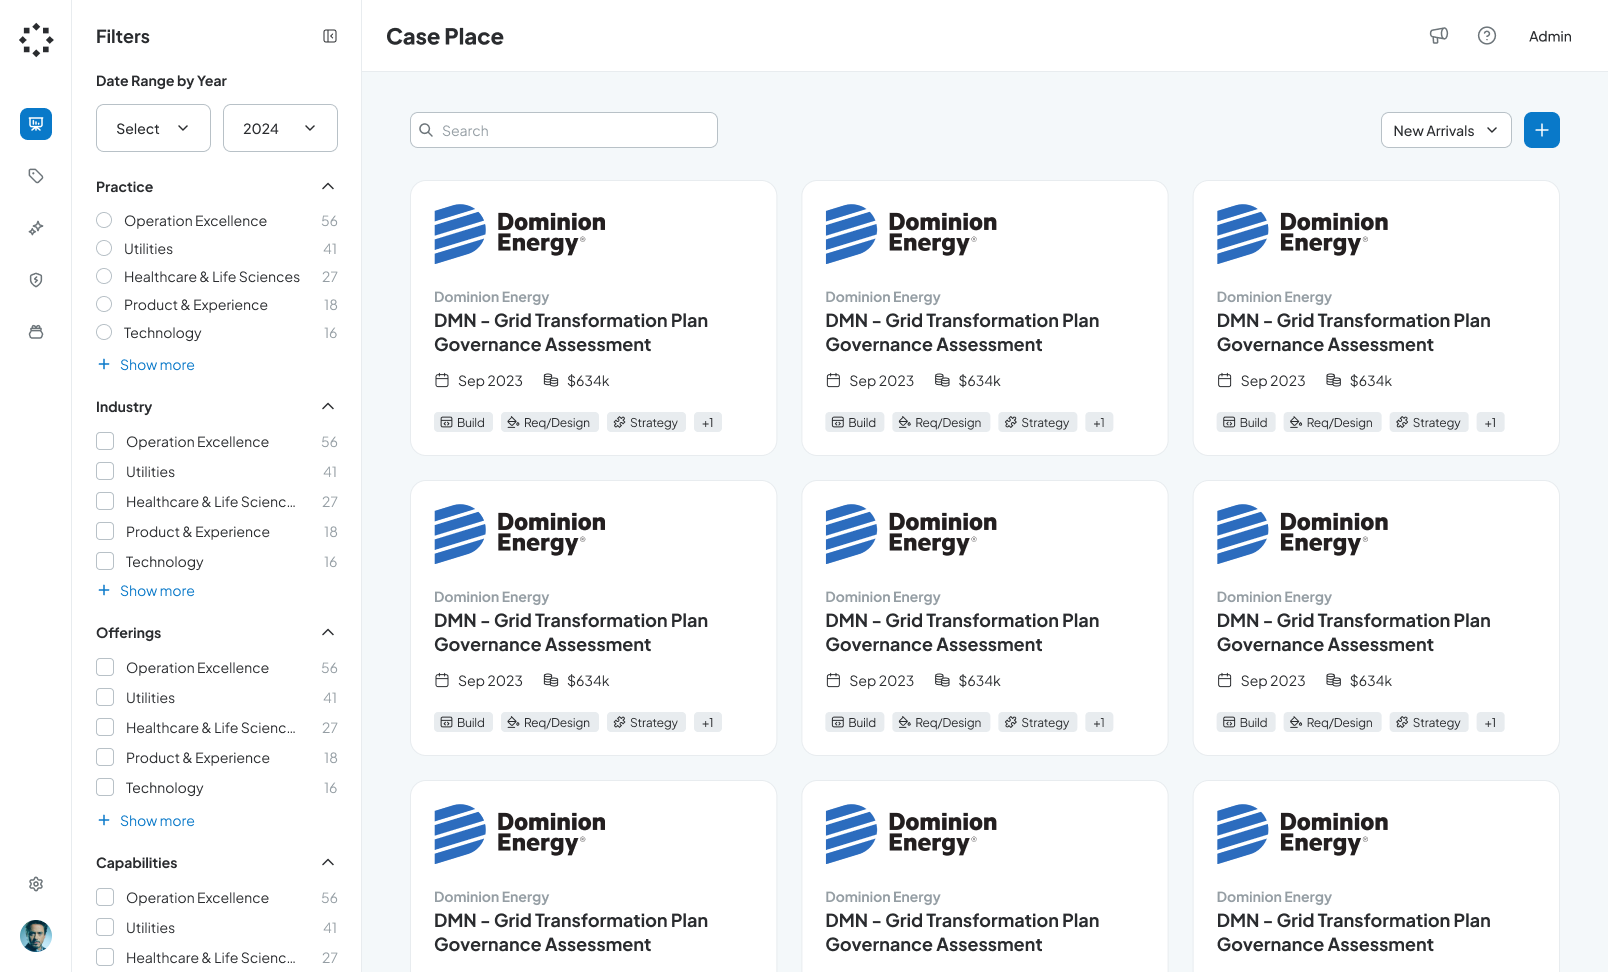Click the blue plus add button

point(1542,130)
